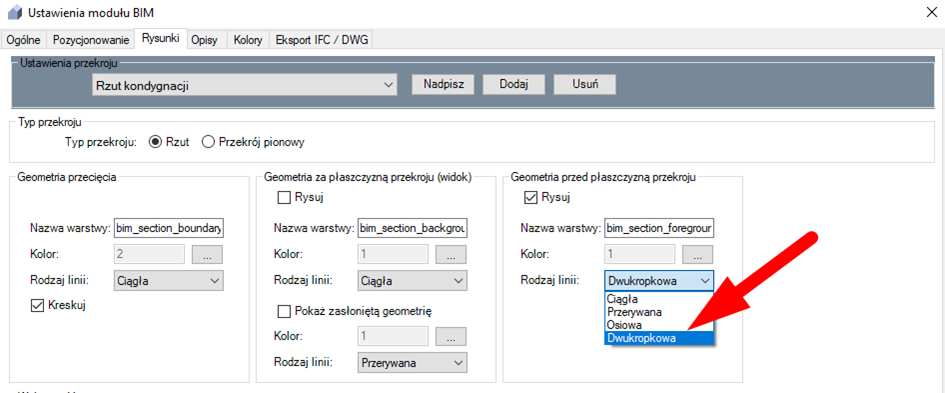Open color picker for foreground geometry Kolor

[698, 254]
